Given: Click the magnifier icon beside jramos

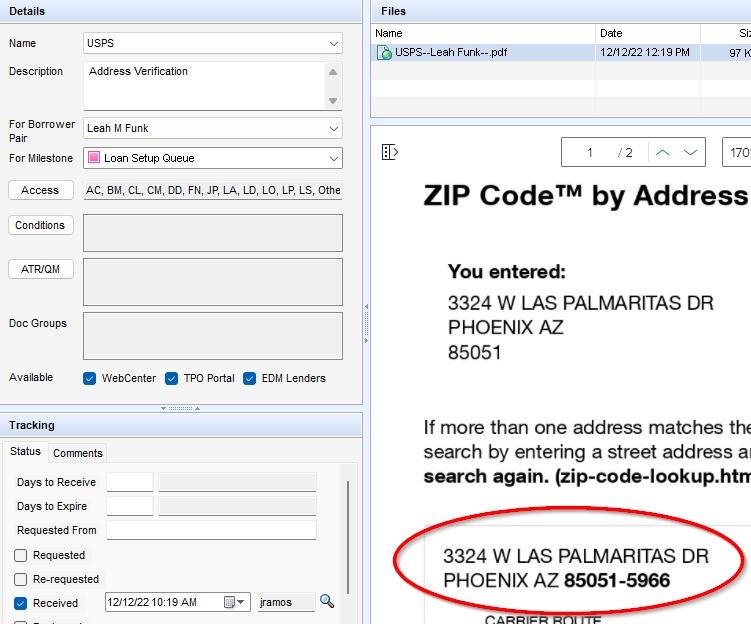Looking at the screenshot, I should (x=326, y=602).
